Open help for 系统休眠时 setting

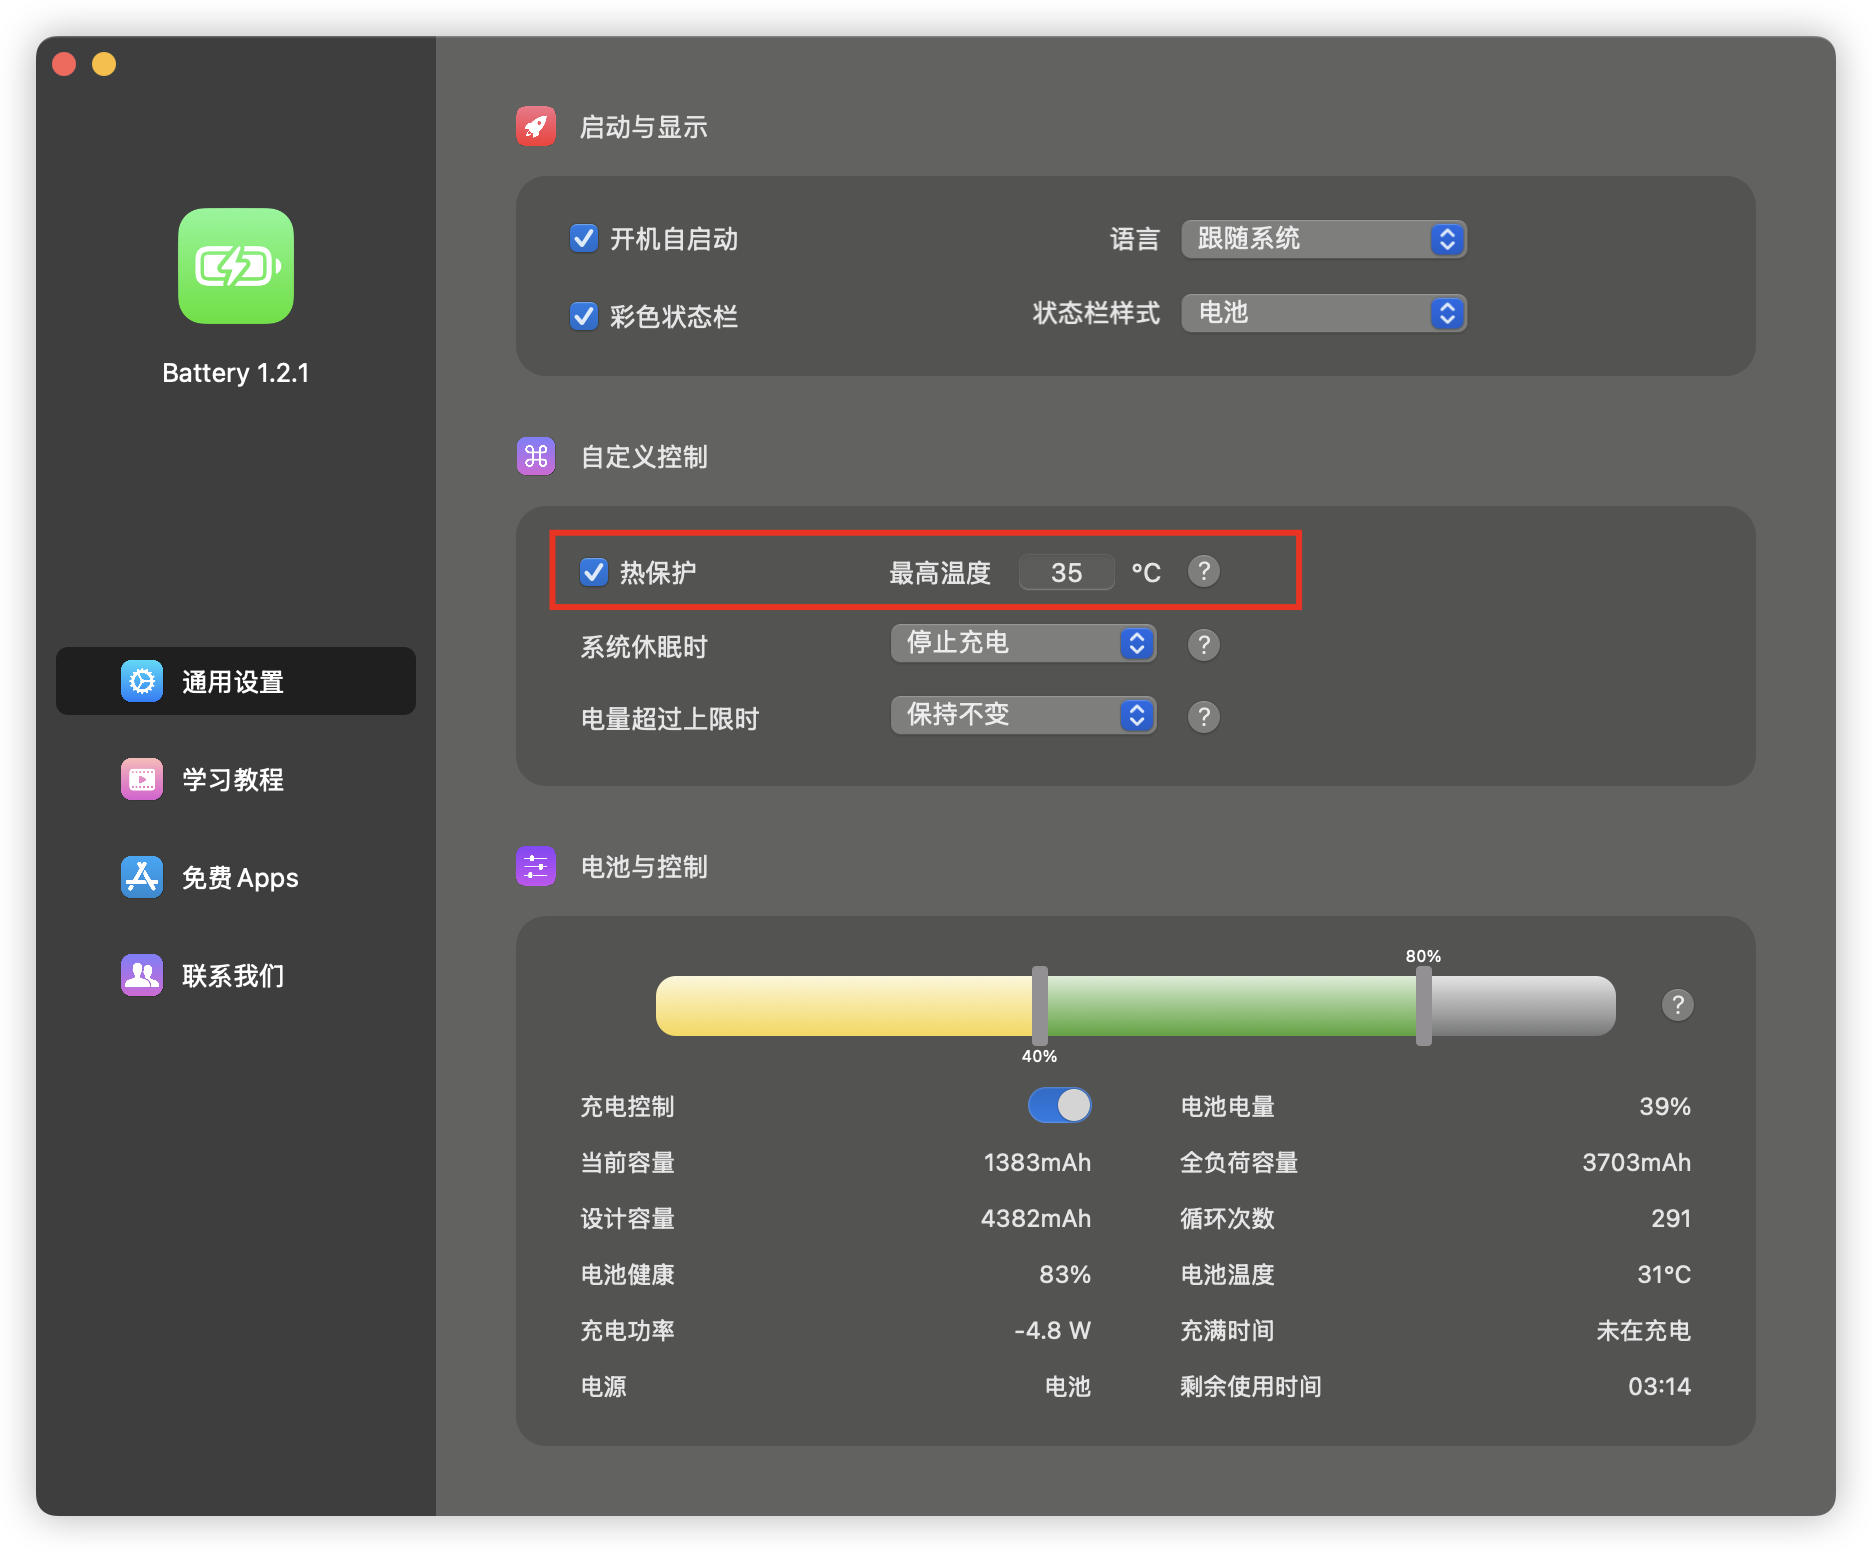pos(1203,645)
